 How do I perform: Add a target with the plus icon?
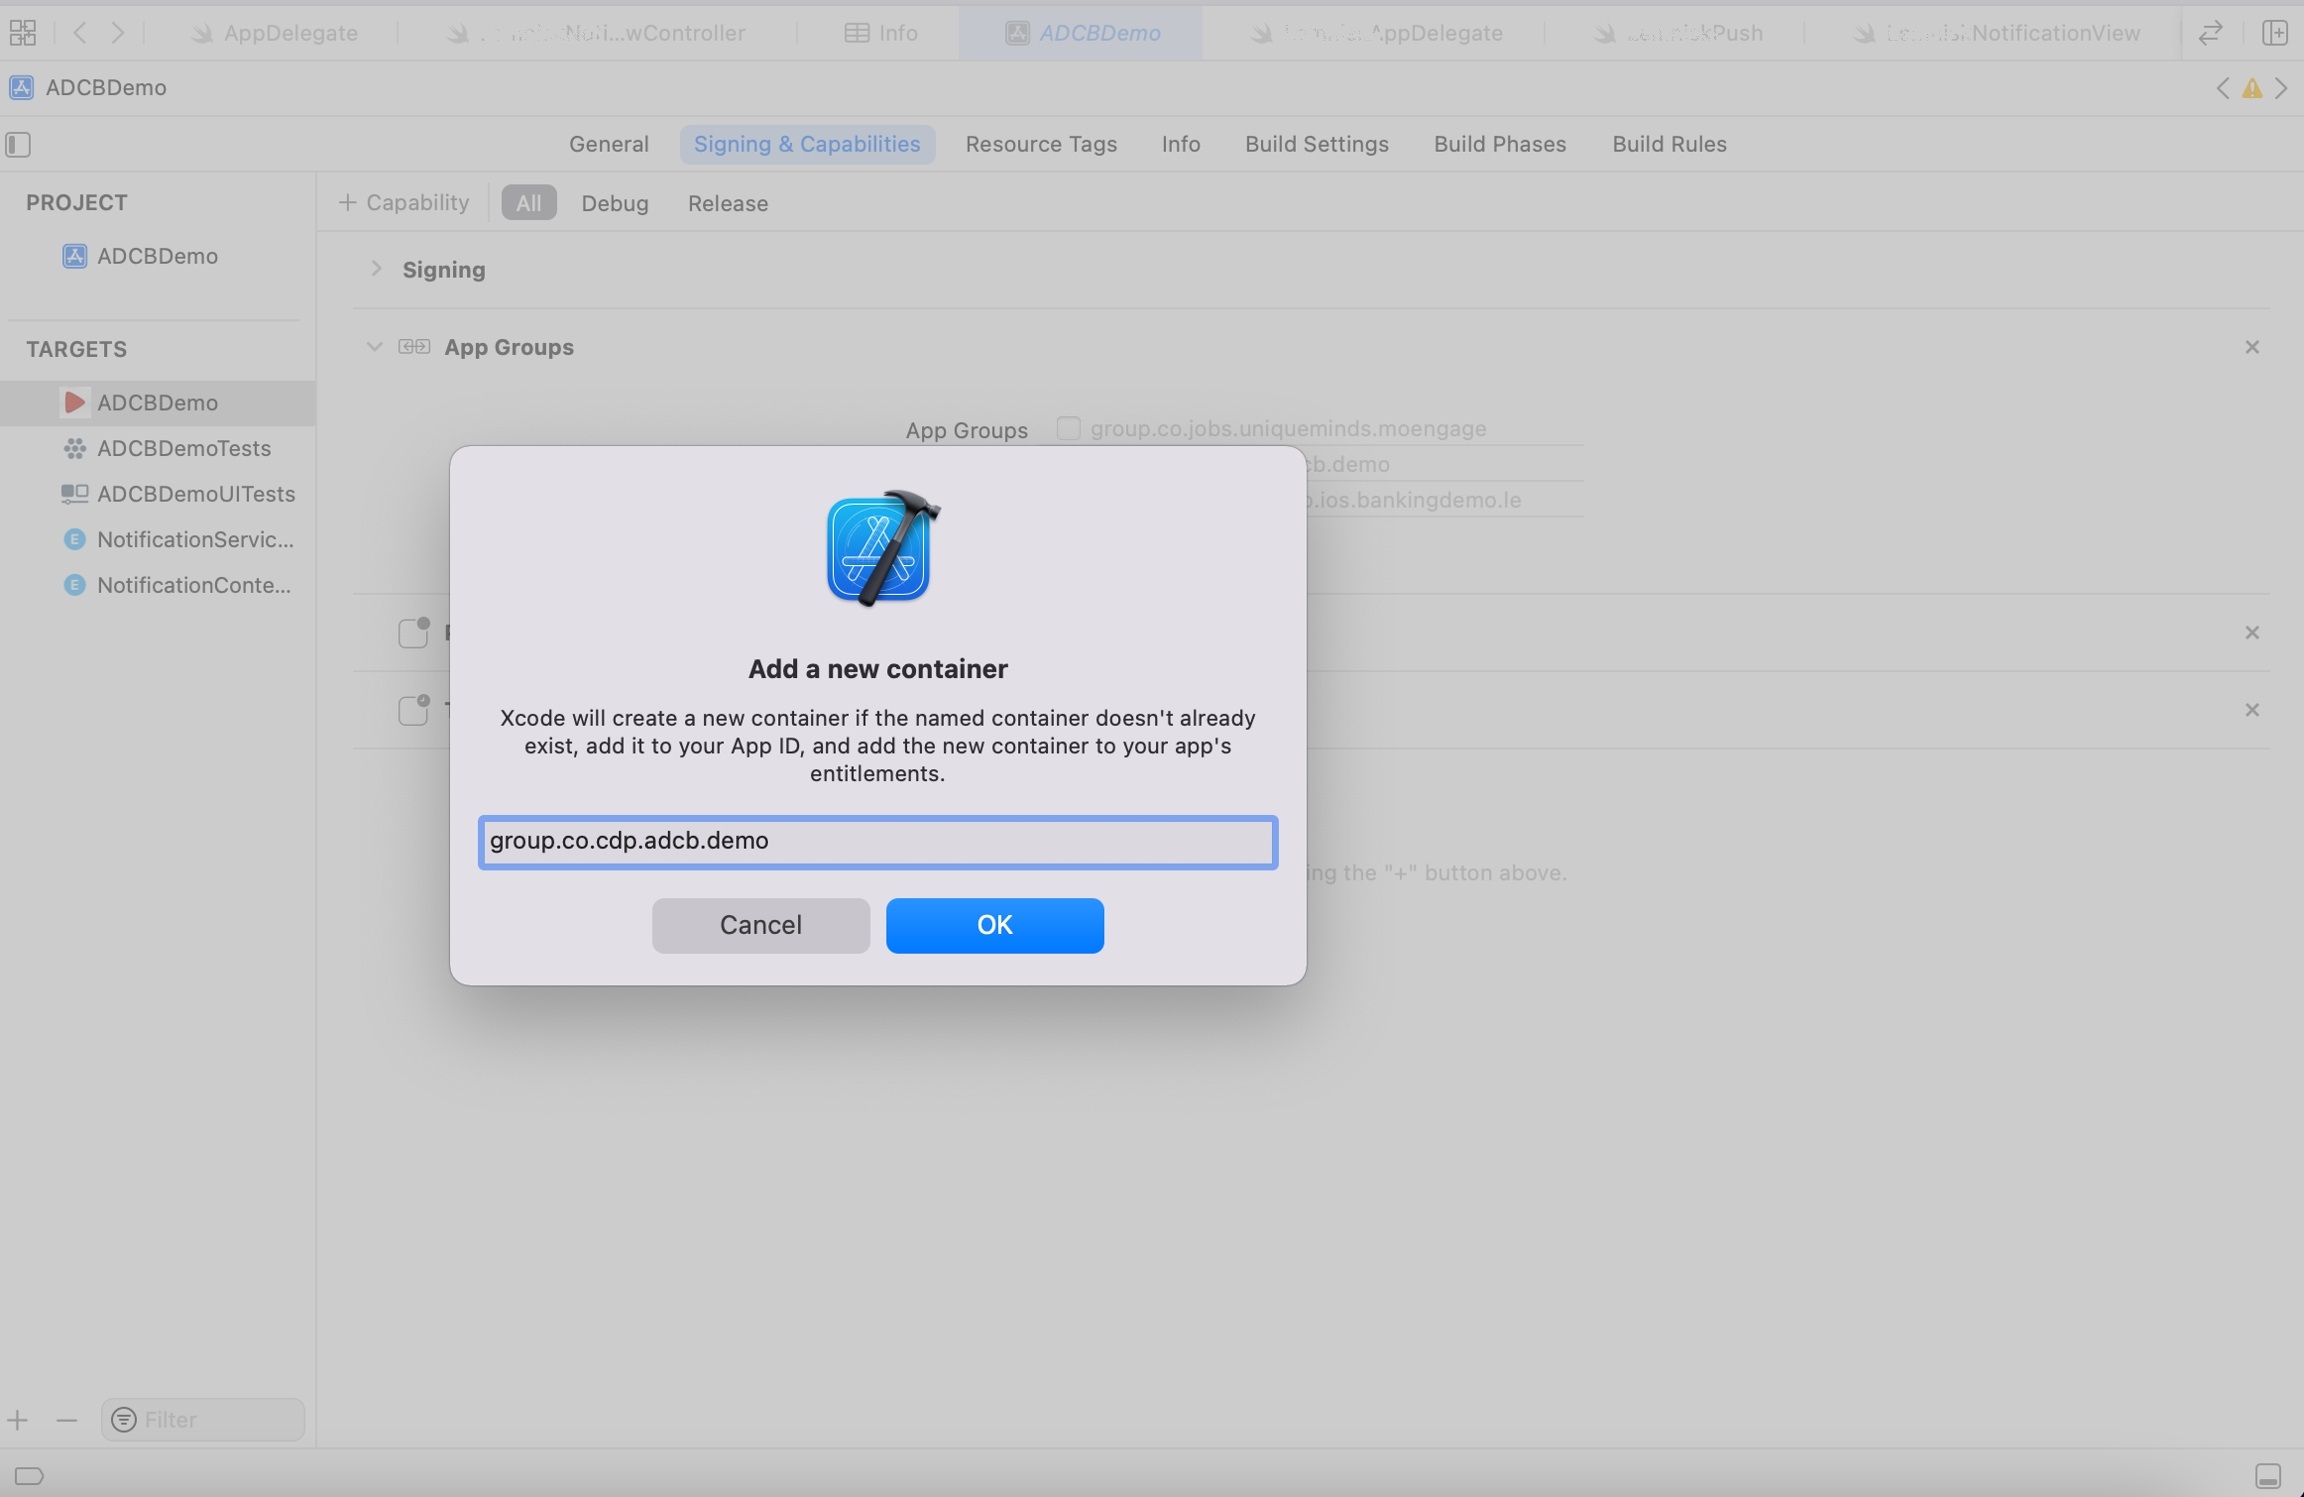(x=18, y=1419)
